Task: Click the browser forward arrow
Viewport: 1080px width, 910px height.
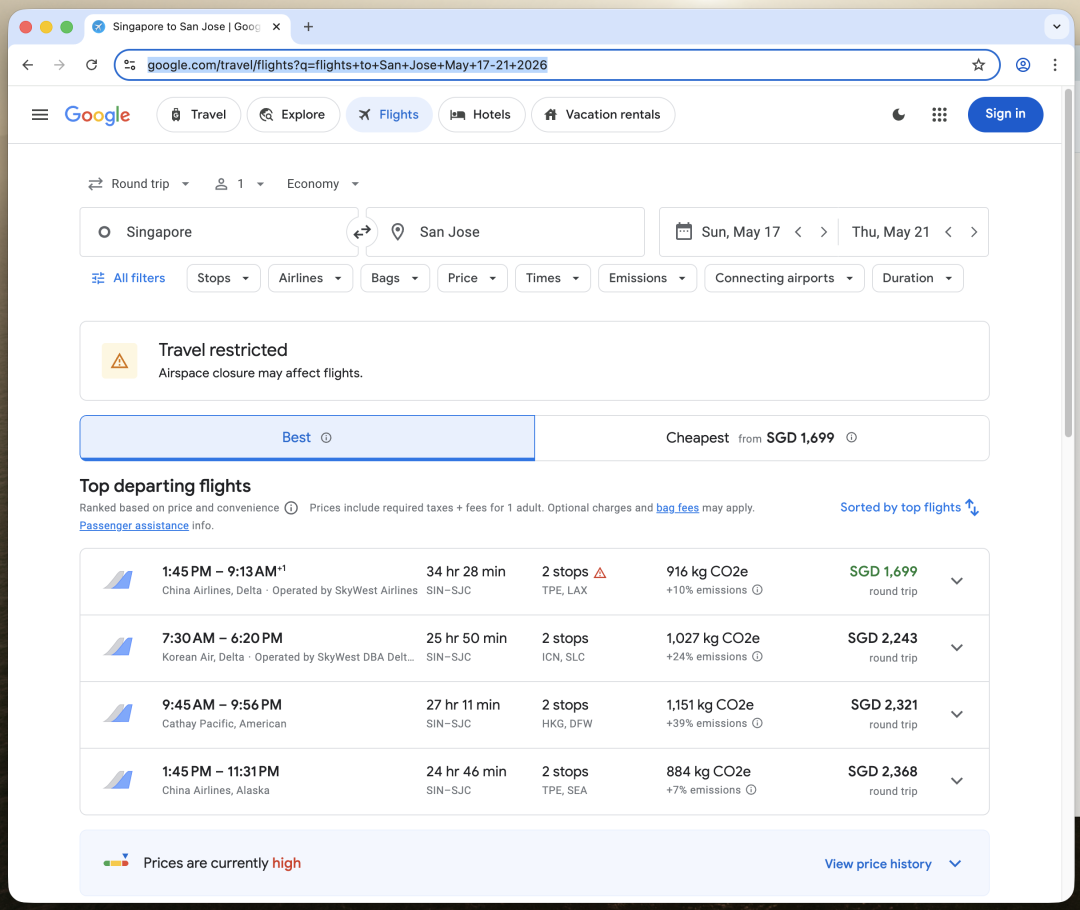Action: coord(59,65)
